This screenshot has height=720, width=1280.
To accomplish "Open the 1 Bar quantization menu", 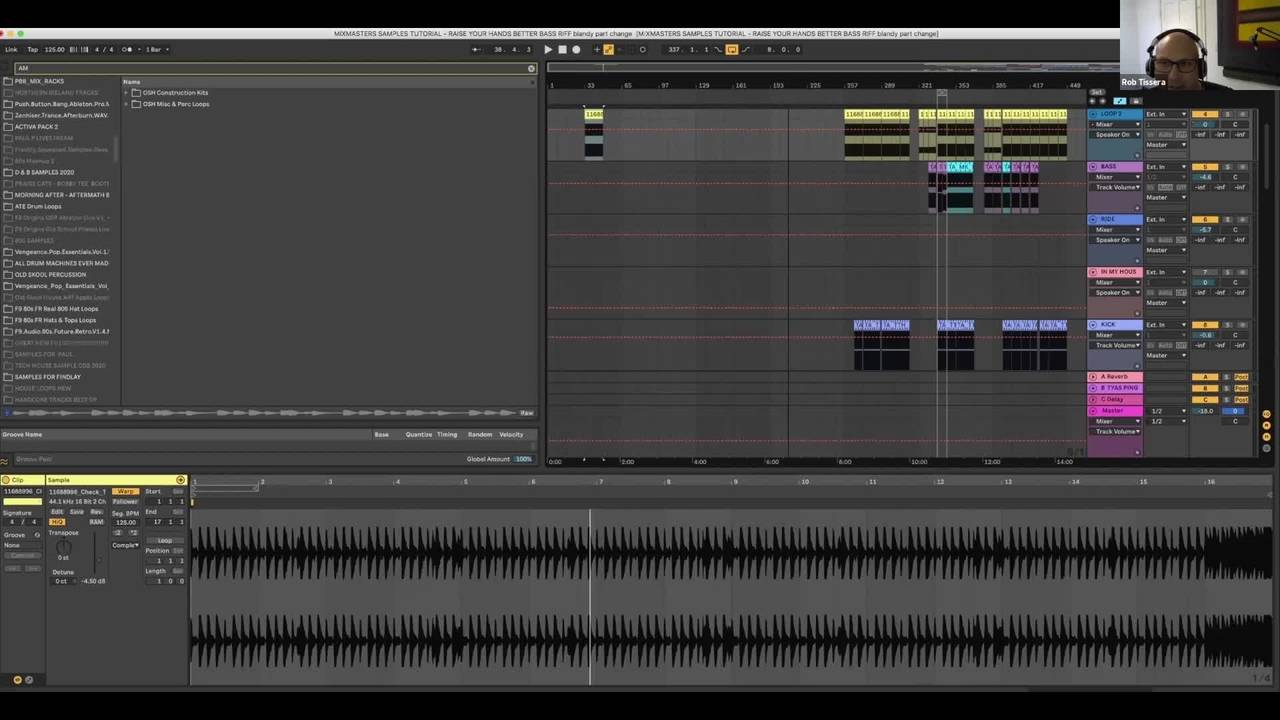I will [x=156, y=49].
